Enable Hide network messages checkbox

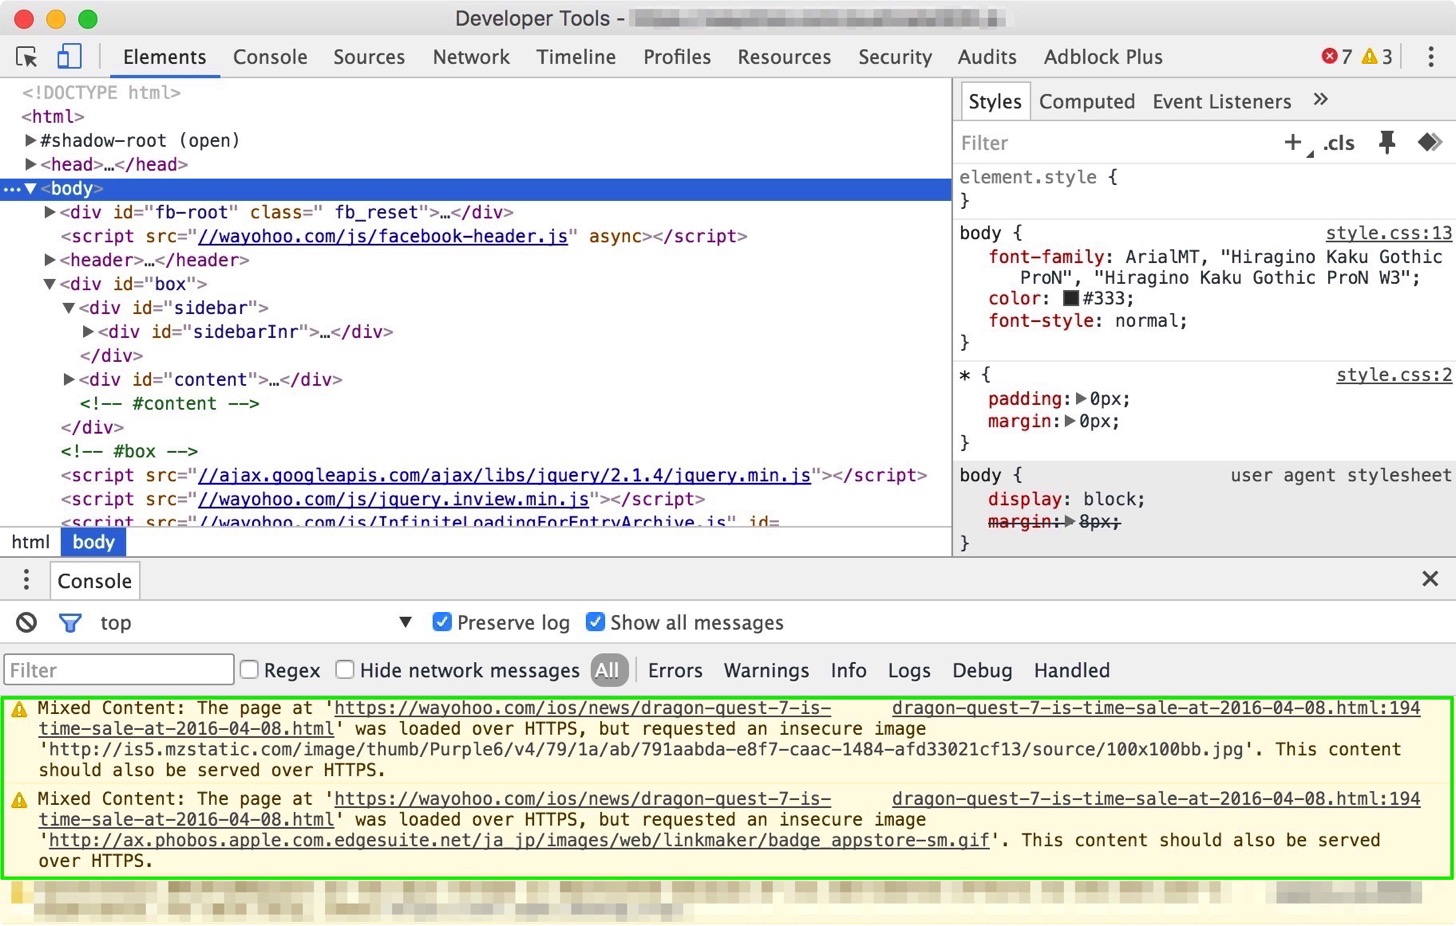click(345, 669)
